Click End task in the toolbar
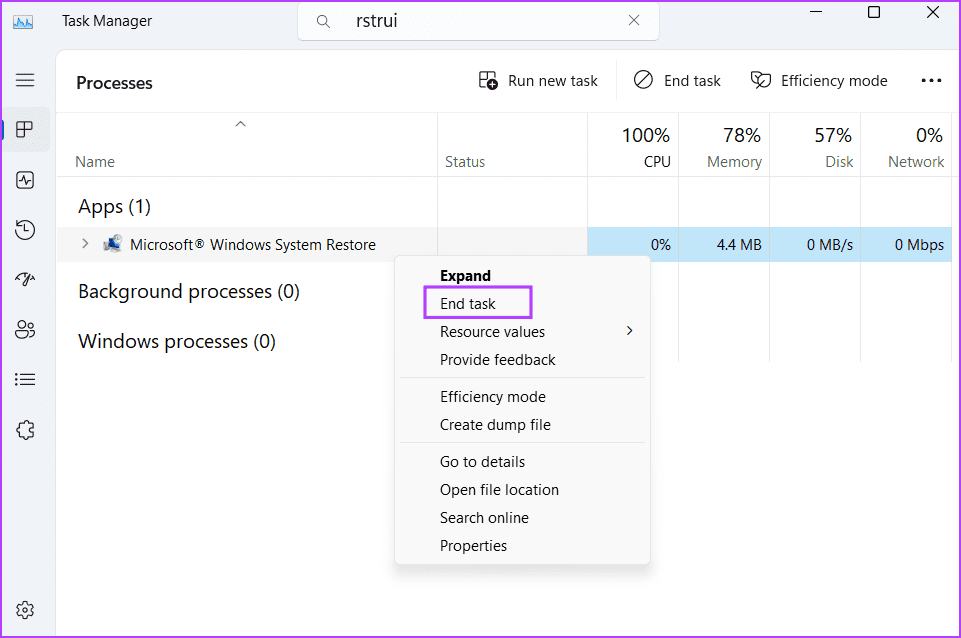Image resolution: width=961 pixels, height=638 pixels. tap(677, 80)
